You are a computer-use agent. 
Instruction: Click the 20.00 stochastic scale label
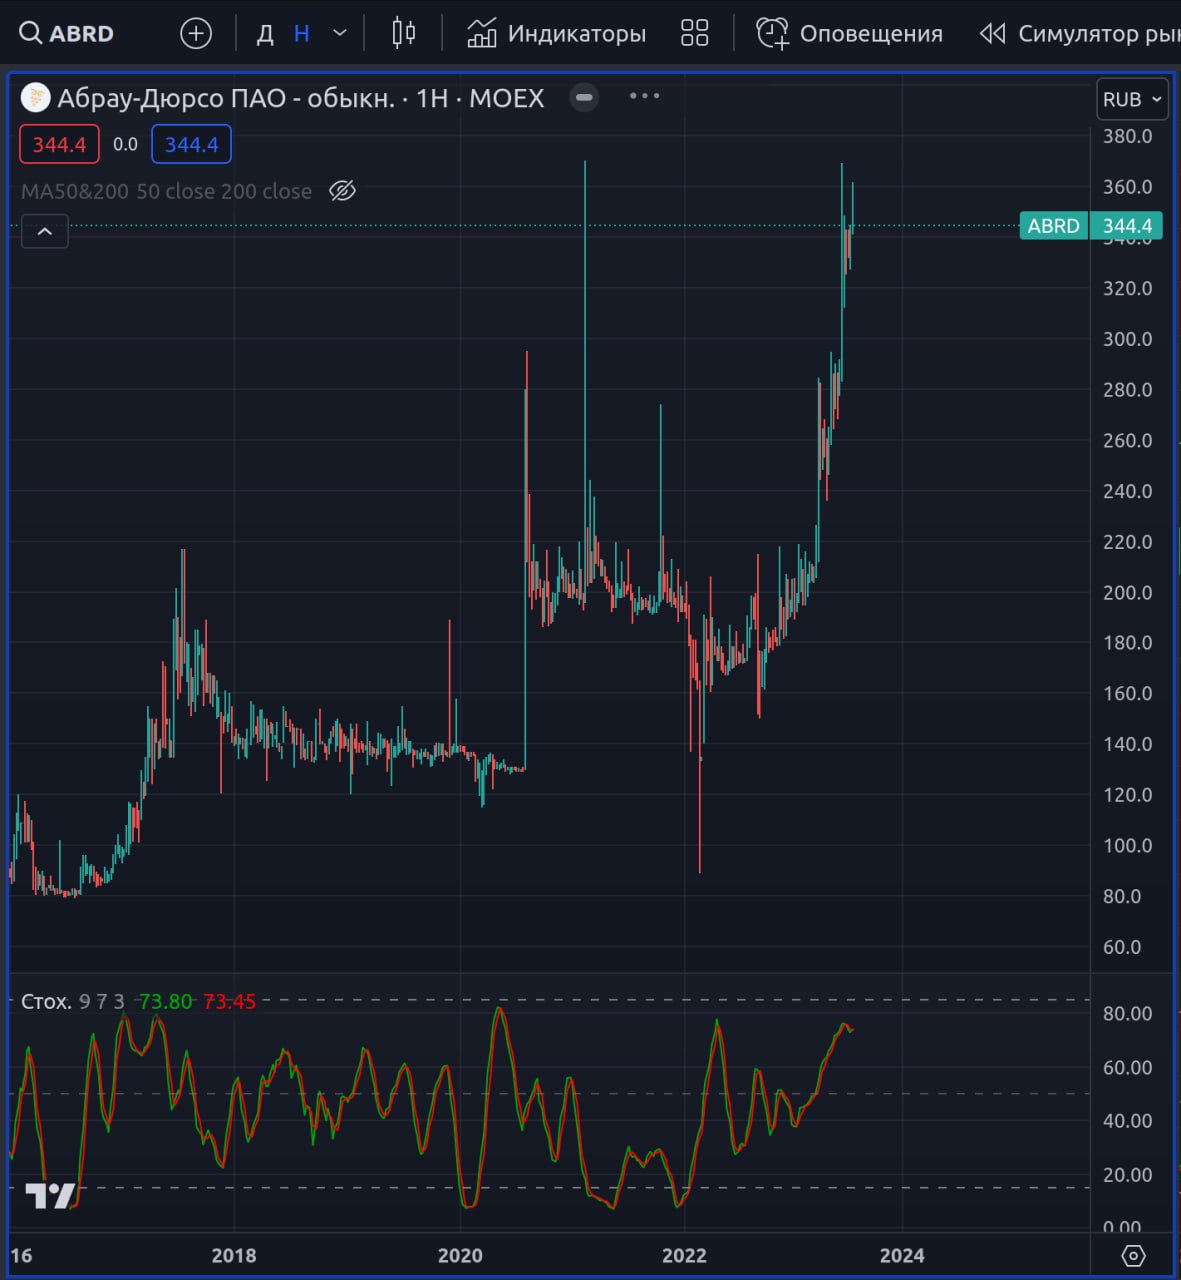(1127, 1174)
